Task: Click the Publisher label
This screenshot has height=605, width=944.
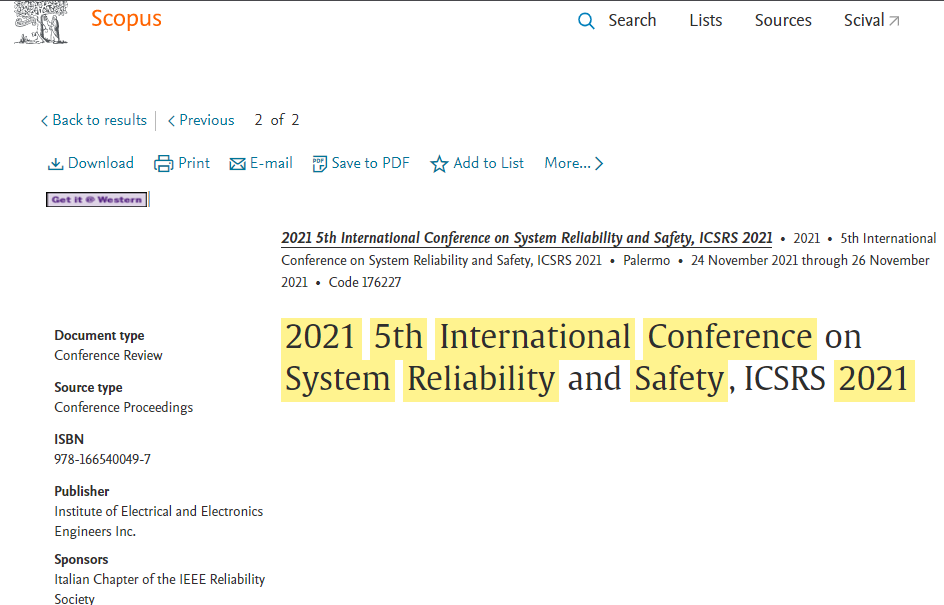Action: coord(82,491)
